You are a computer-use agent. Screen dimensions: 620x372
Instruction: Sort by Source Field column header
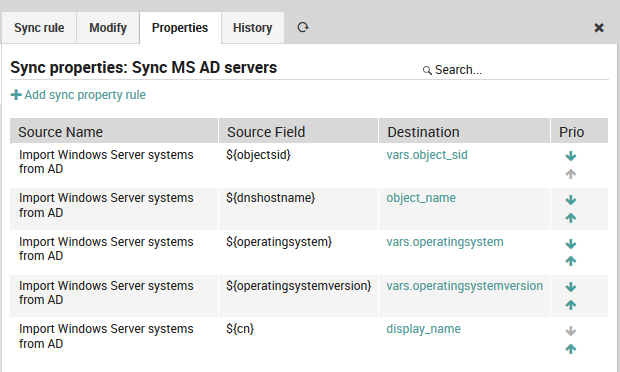point(299,132)
